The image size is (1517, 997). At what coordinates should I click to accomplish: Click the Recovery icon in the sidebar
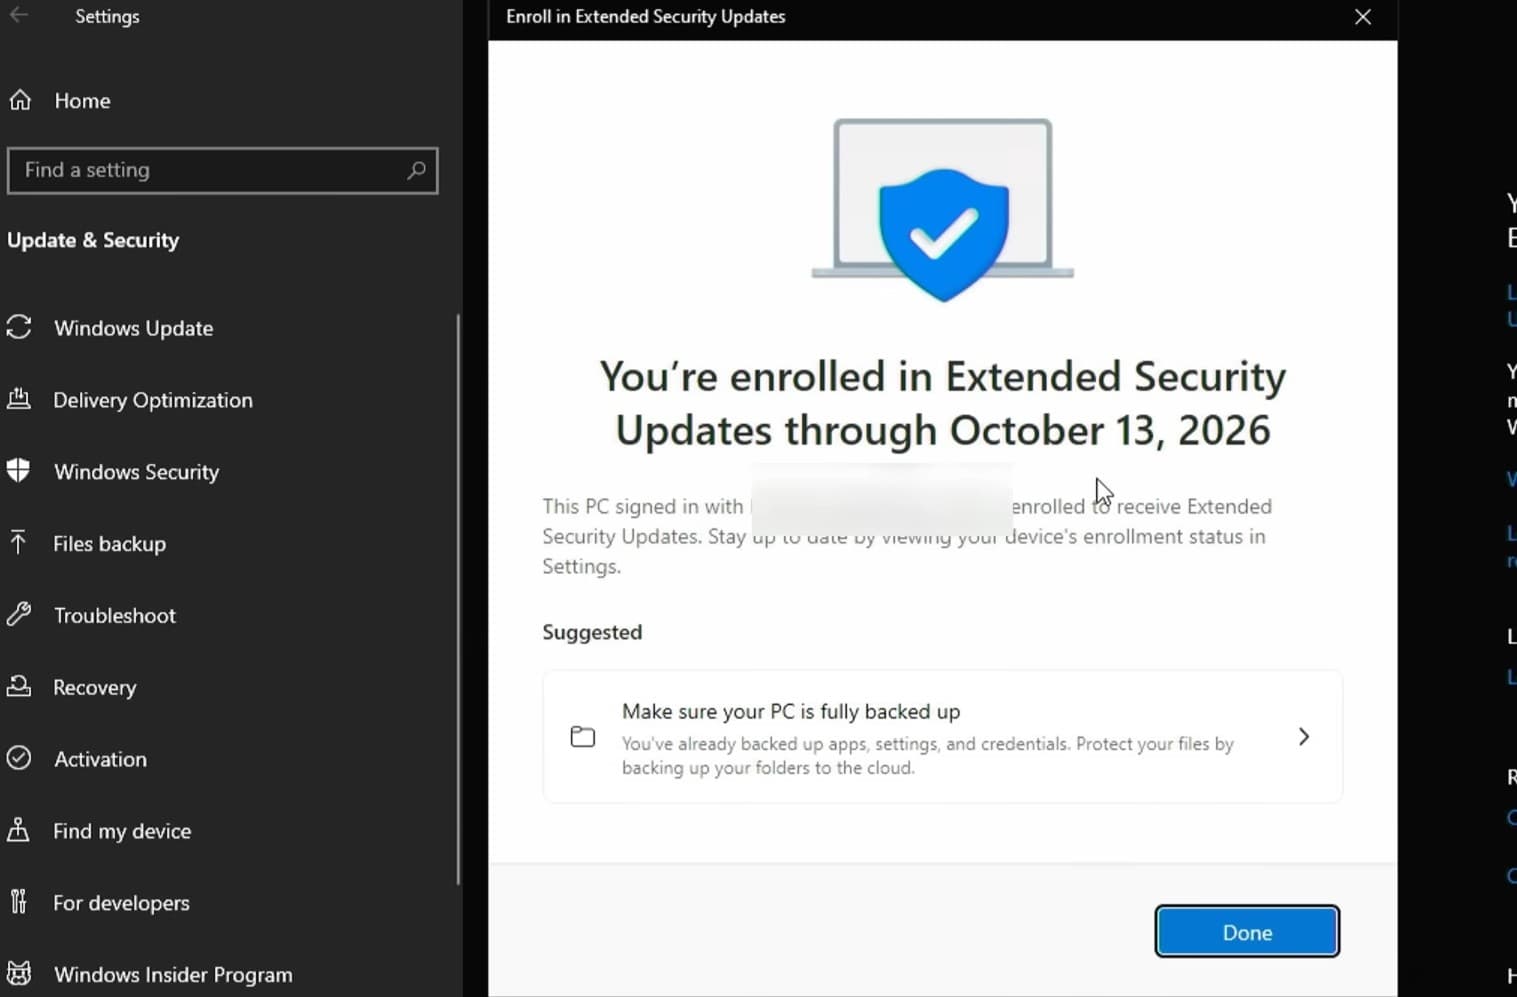coord(20,686)
